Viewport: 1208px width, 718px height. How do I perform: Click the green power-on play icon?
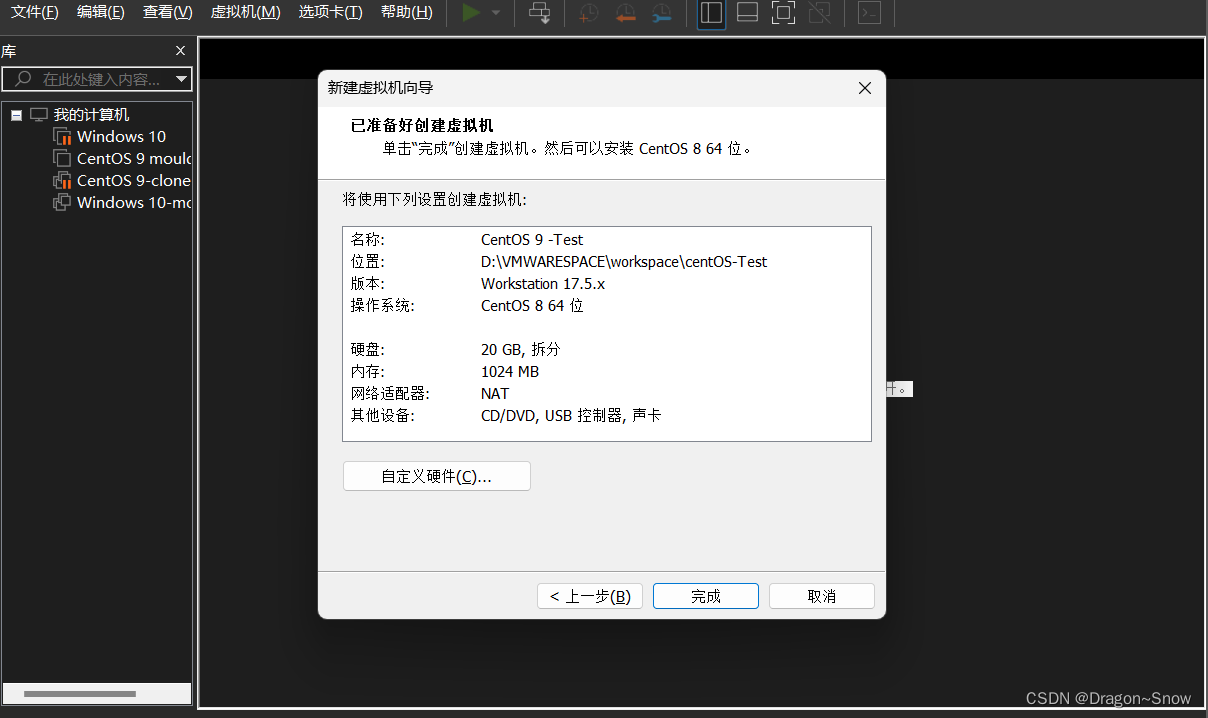tap(471, 13)
